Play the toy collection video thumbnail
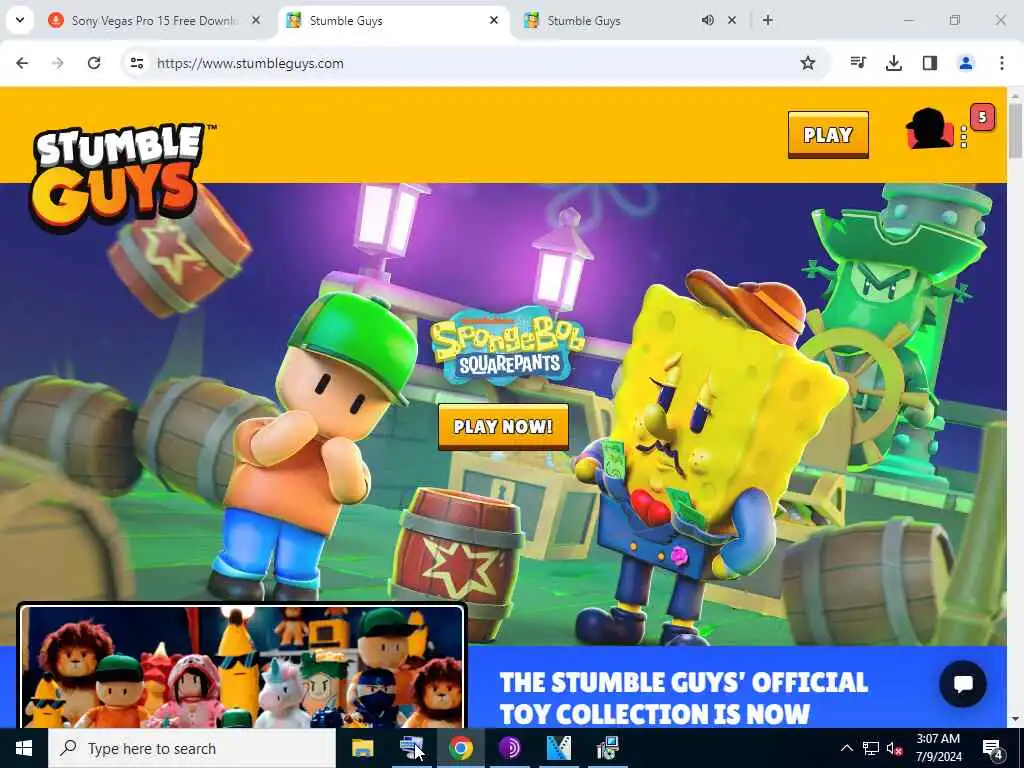 [242, 667]
